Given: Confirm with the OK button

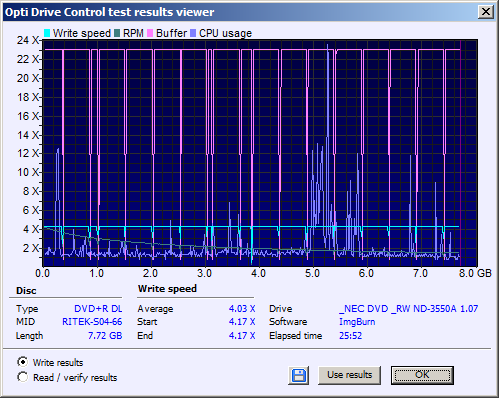Looking at the screenshot, I should click(422, 375).
